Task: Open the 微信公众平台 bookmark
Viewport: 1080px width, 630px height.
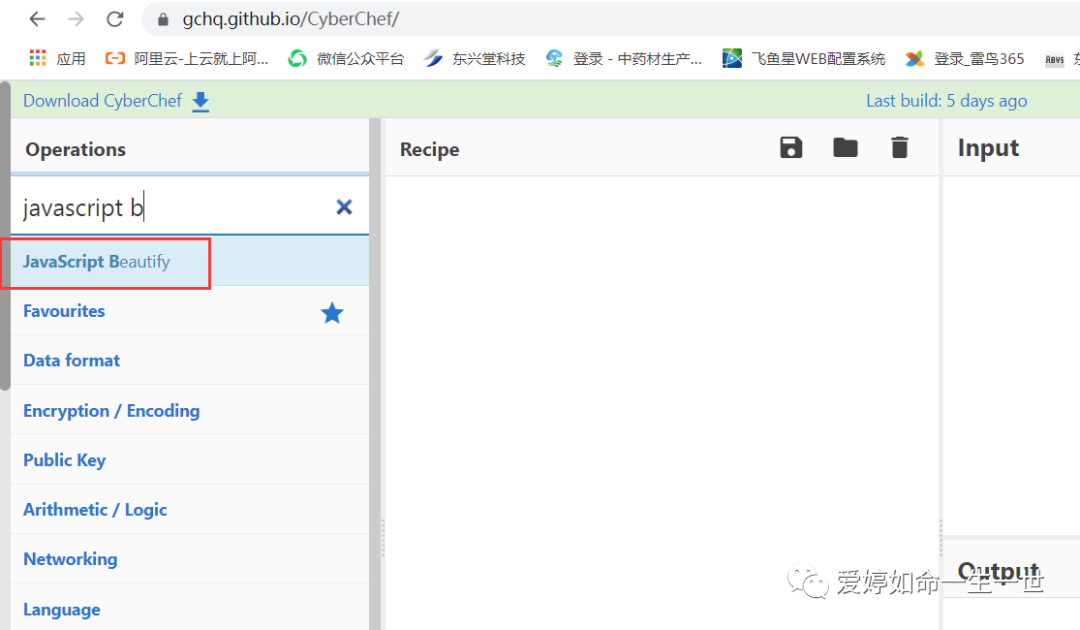Action: pos(346,59)
